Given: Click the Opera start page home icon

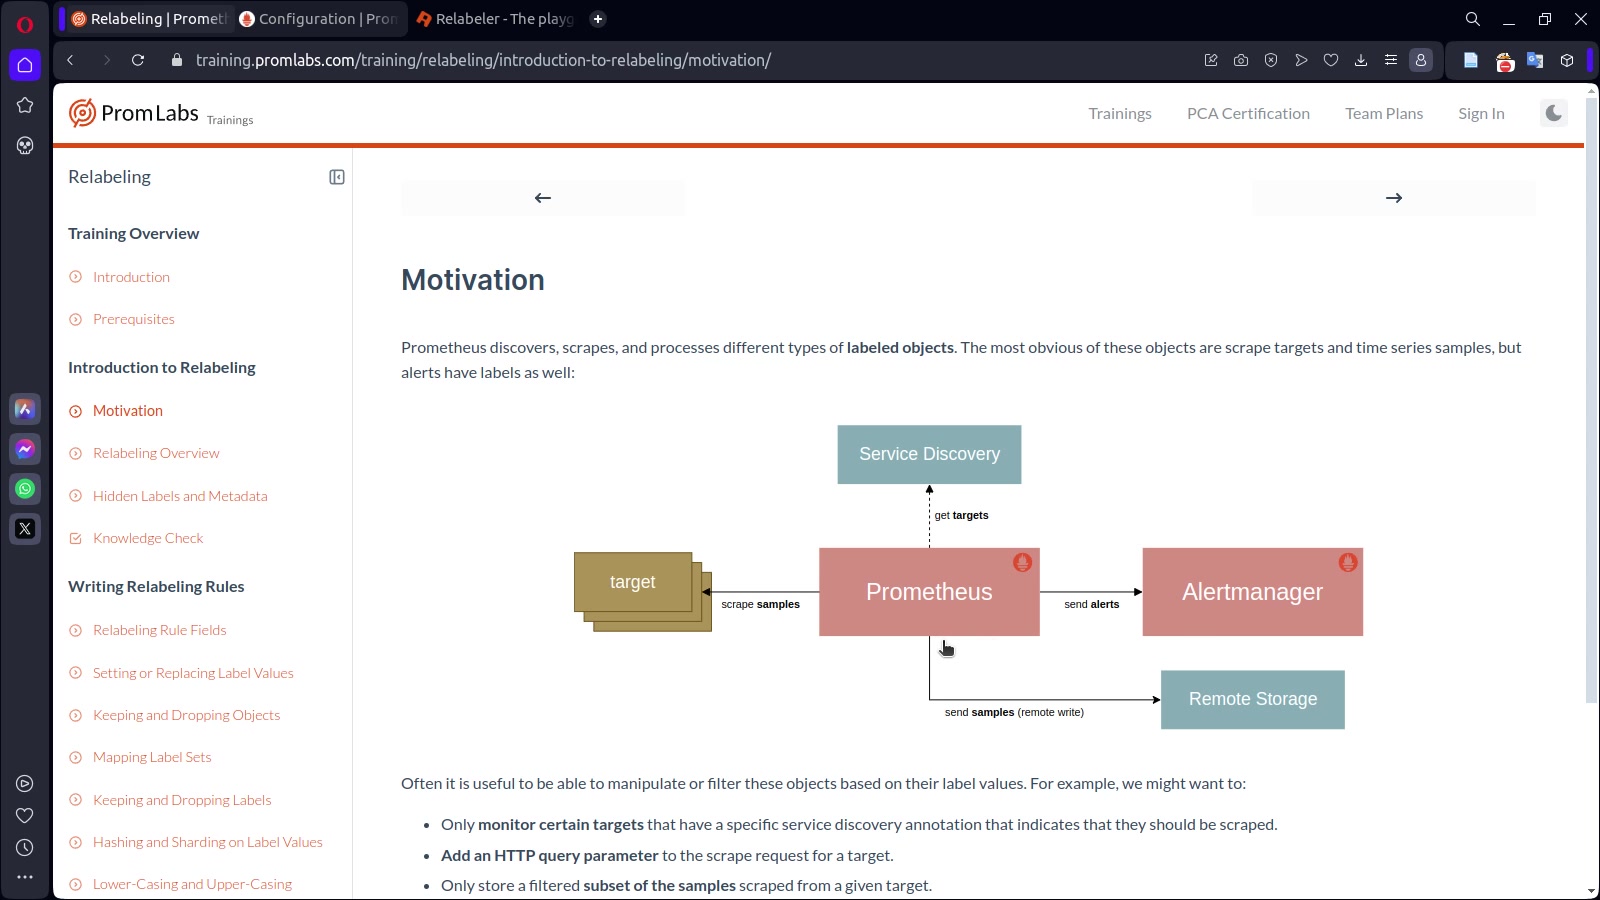Looking at the screenshot, I should [25, 65].
